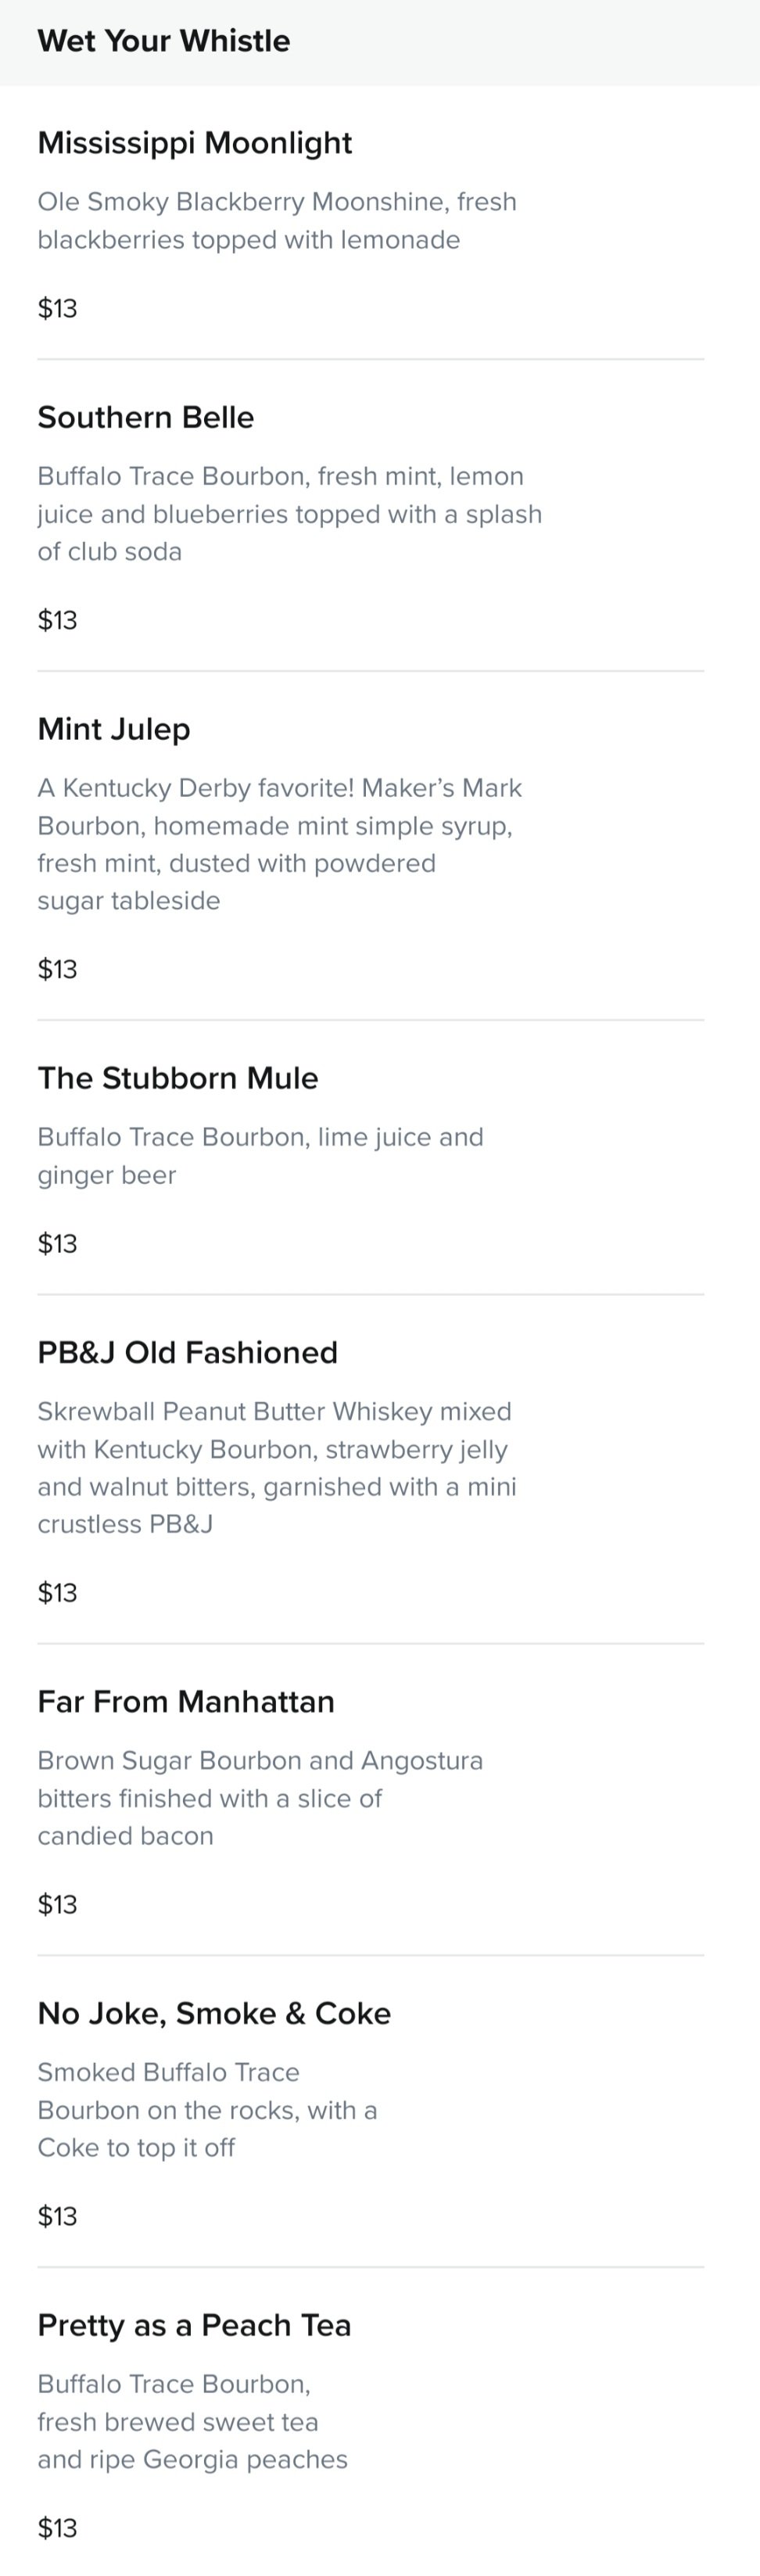Click the Ole Smoky Blackberry Moonshine description
This screenshot has width=760, height=2576.
[x=277, y=221]
